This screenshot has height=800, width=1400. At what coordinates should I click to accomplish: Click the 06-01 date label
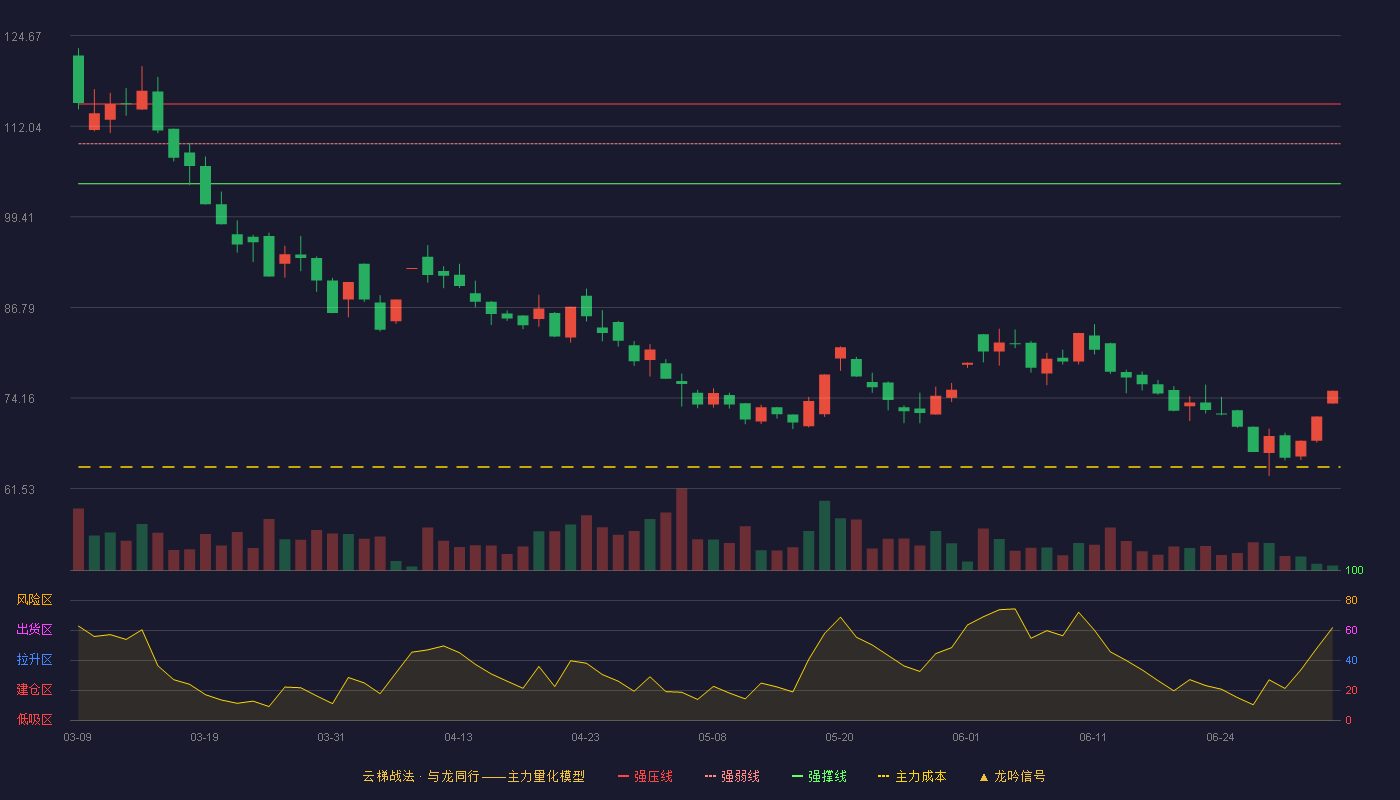[966, 737]
